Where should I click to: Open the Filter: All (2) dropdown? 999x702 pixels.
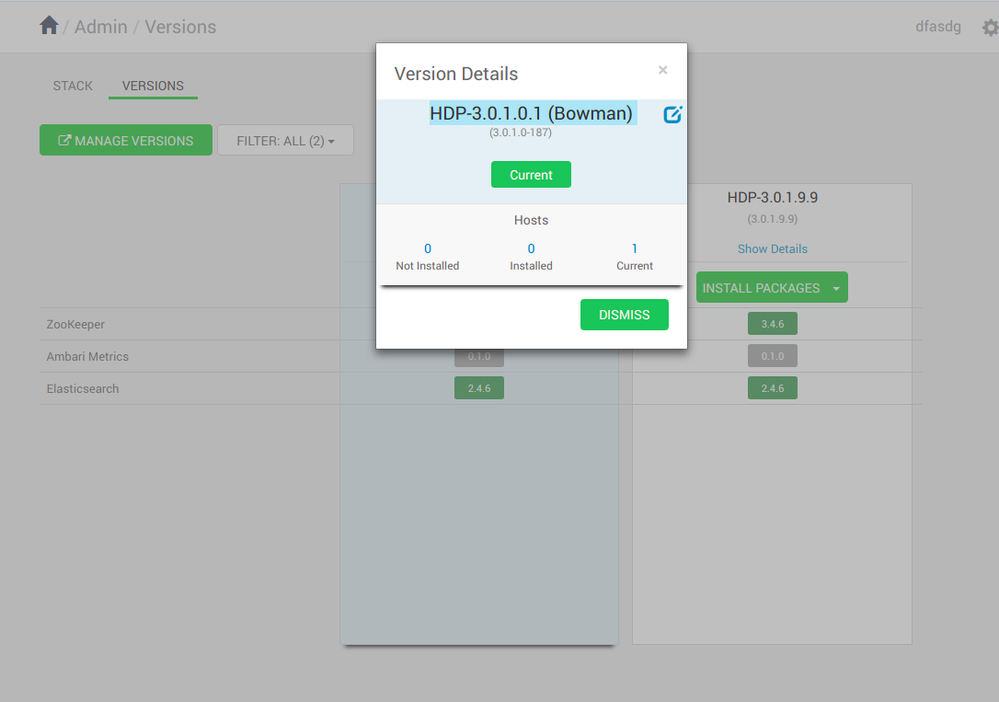coord(285,140)
